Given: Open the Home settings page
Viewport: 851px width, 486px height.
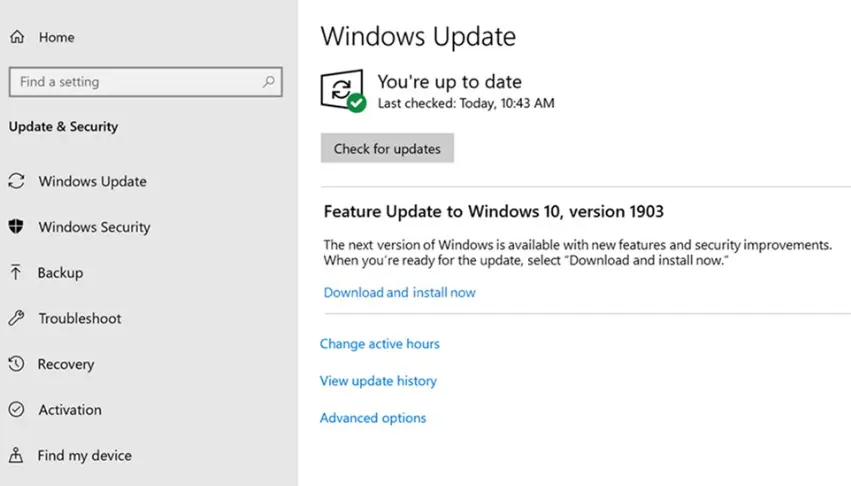Looking at the screenshot, I should tap(56, 37).
